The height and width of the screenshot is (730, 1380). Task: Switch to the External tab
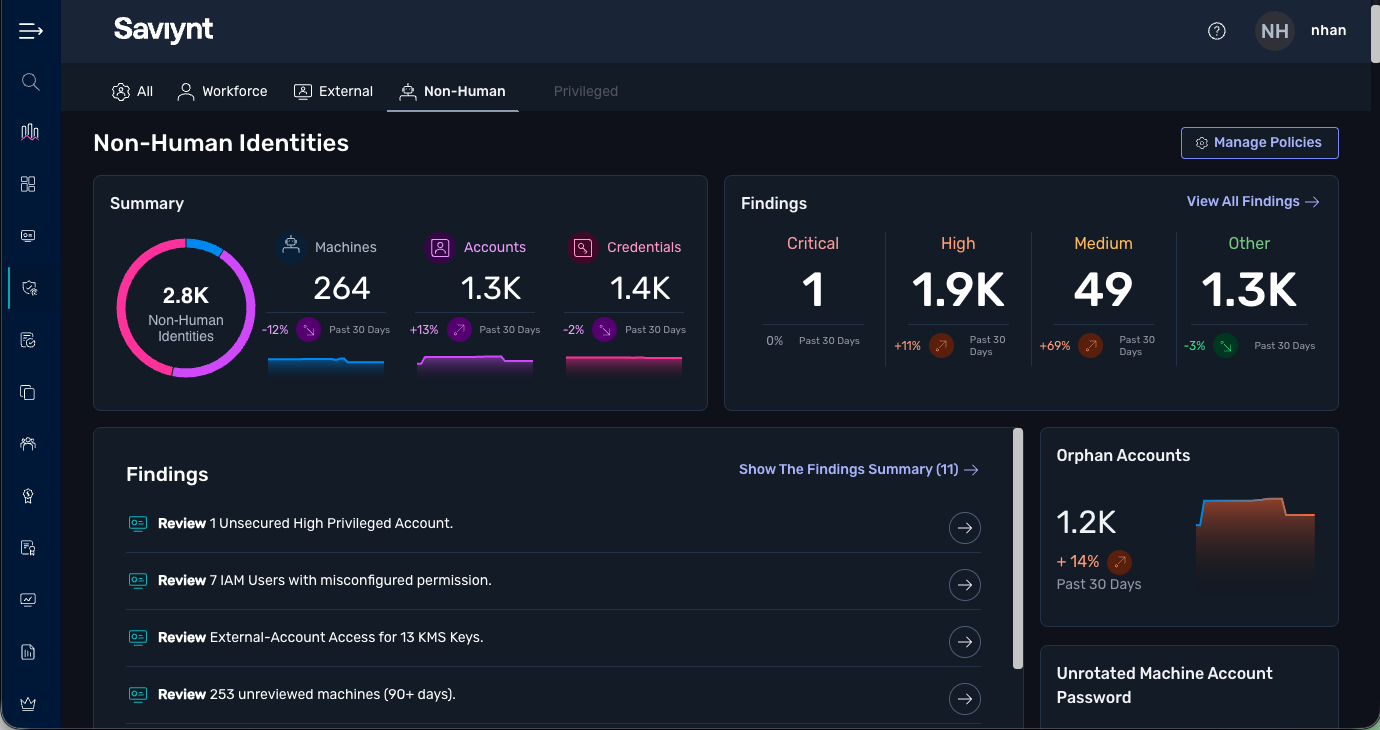click(333, 91)
